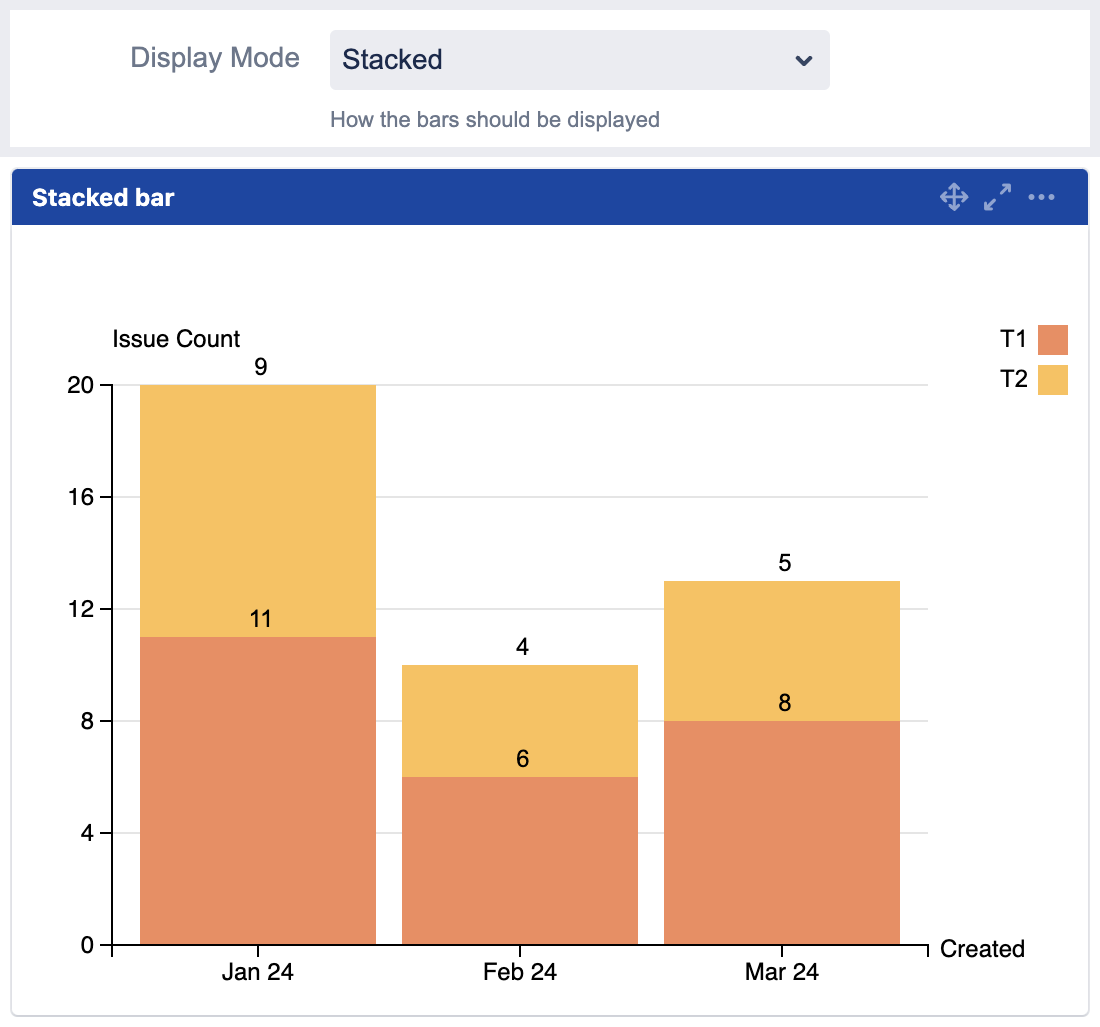Click the Stacked bar title header
1100x1027 pixels.
(x=103, y=197)
